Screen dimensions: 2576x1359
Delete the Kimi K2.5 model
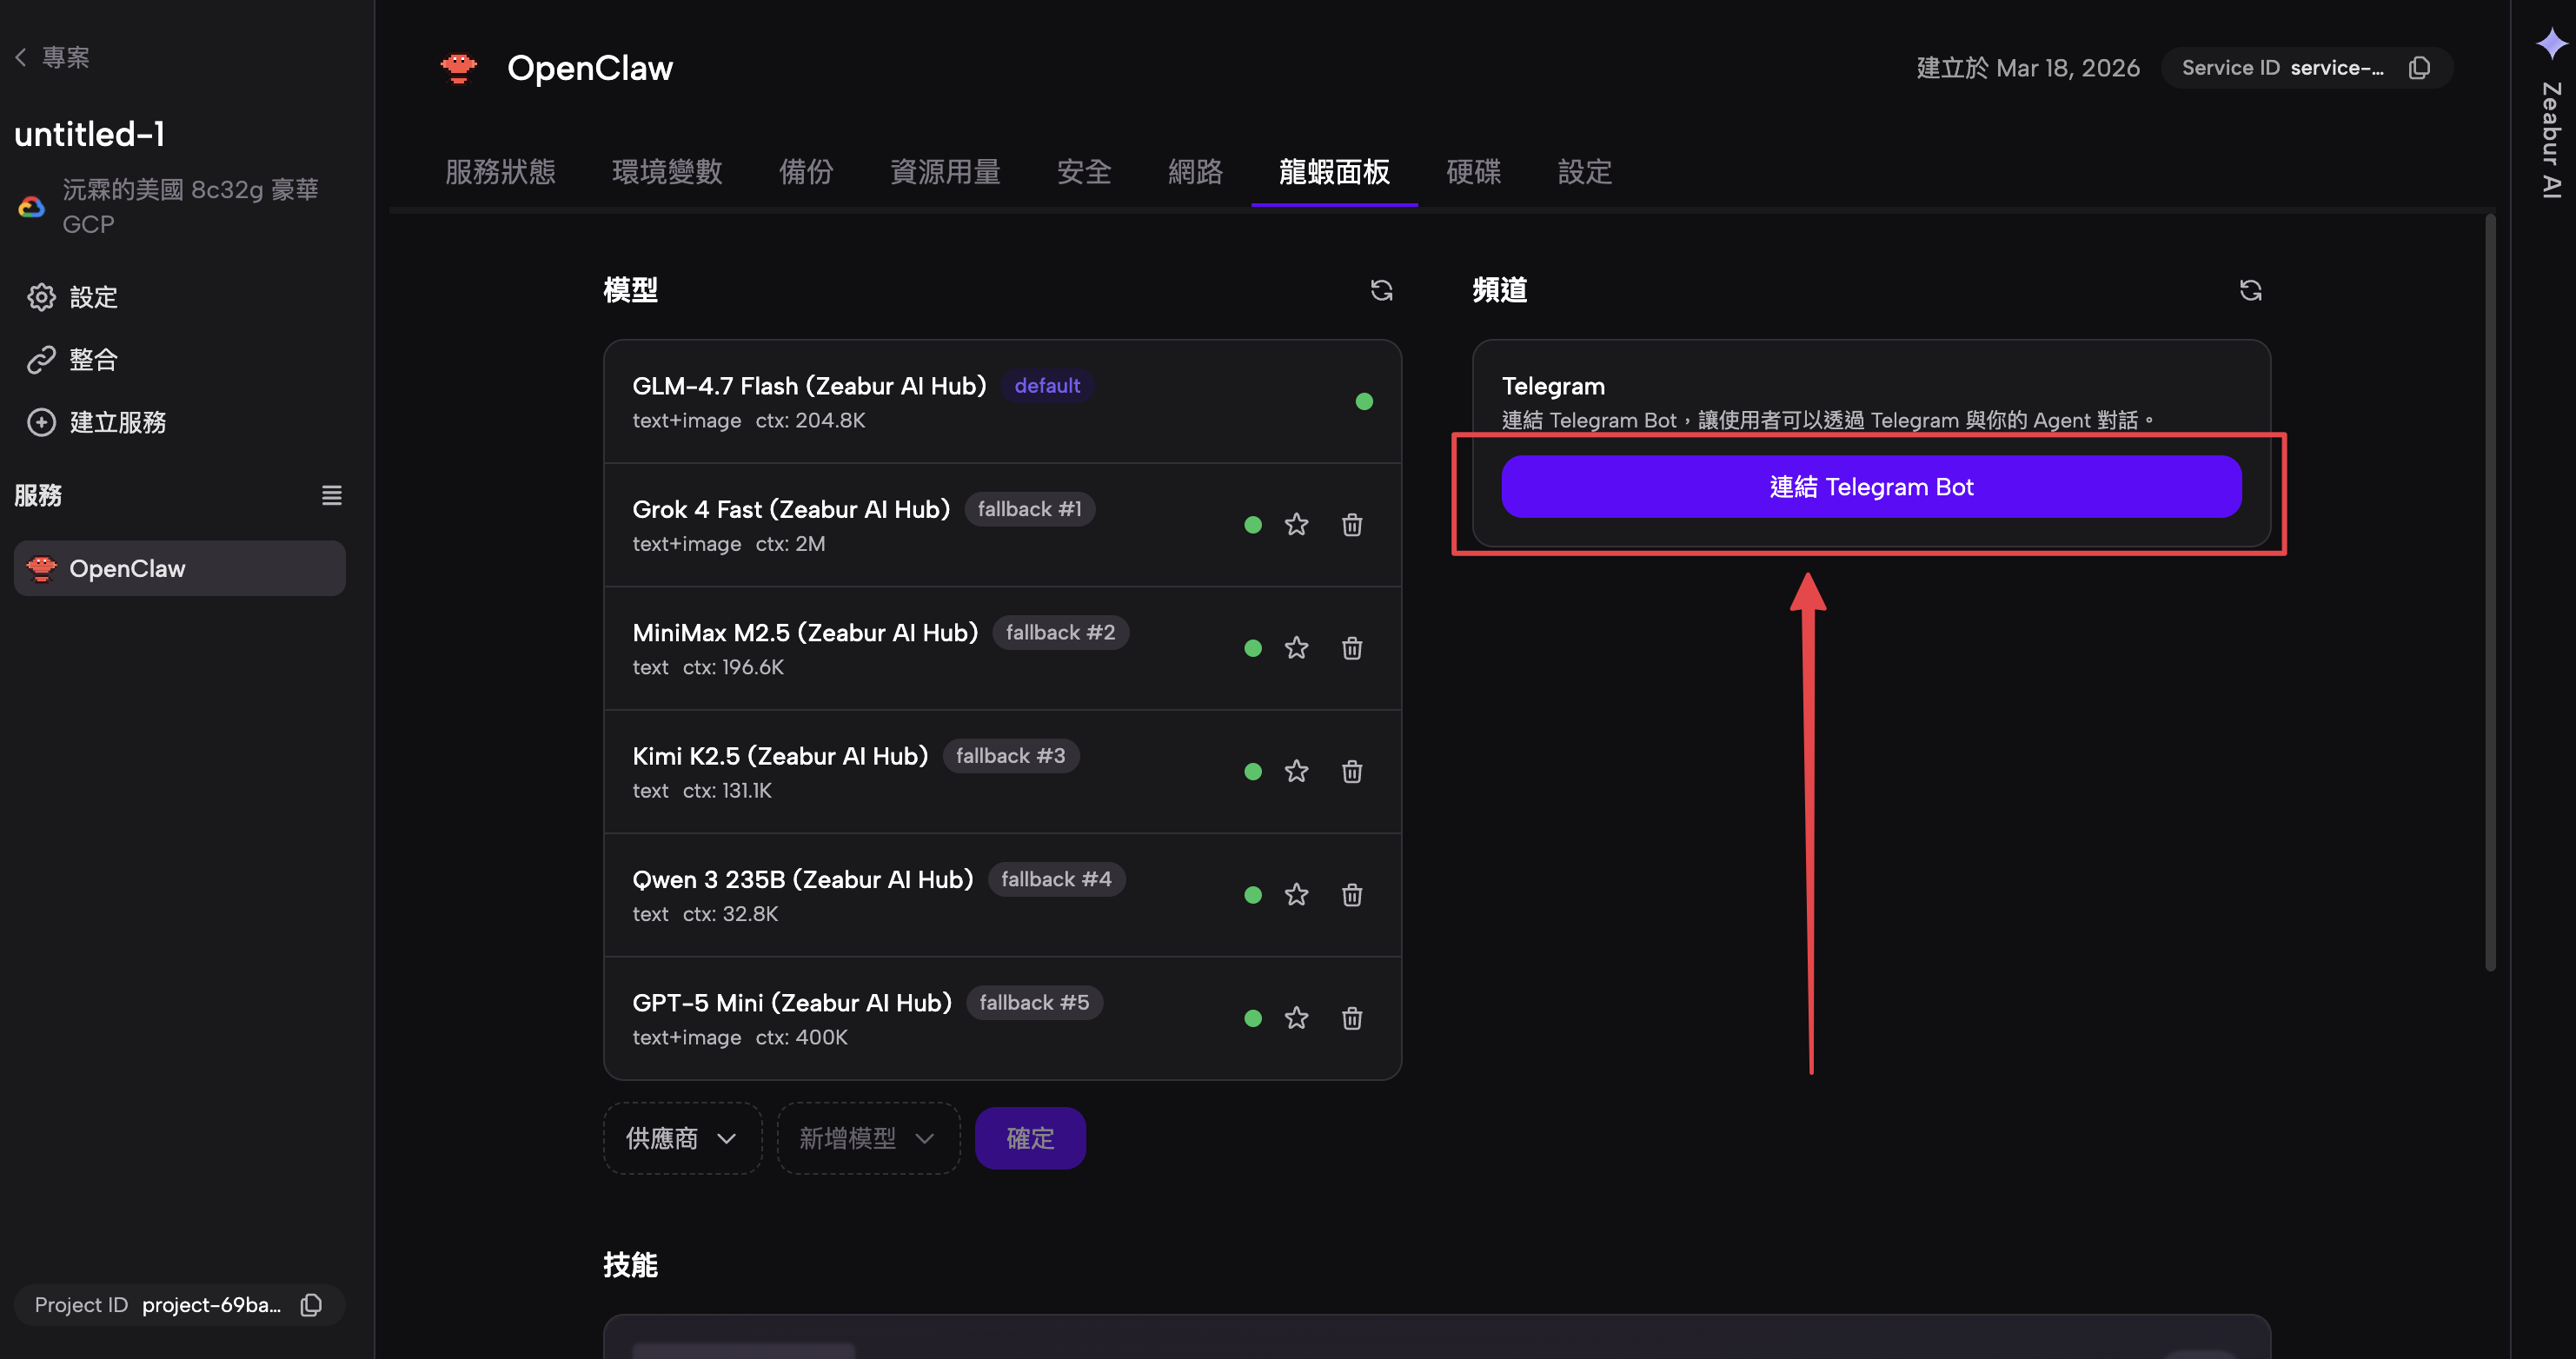pos(1351,771)
